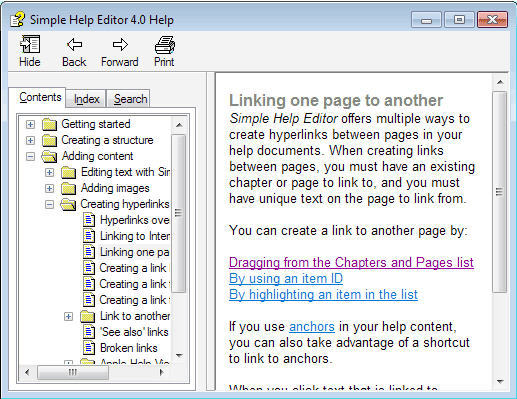
Task: Click the Broken links page icon
Action: [x=89, y=348]
